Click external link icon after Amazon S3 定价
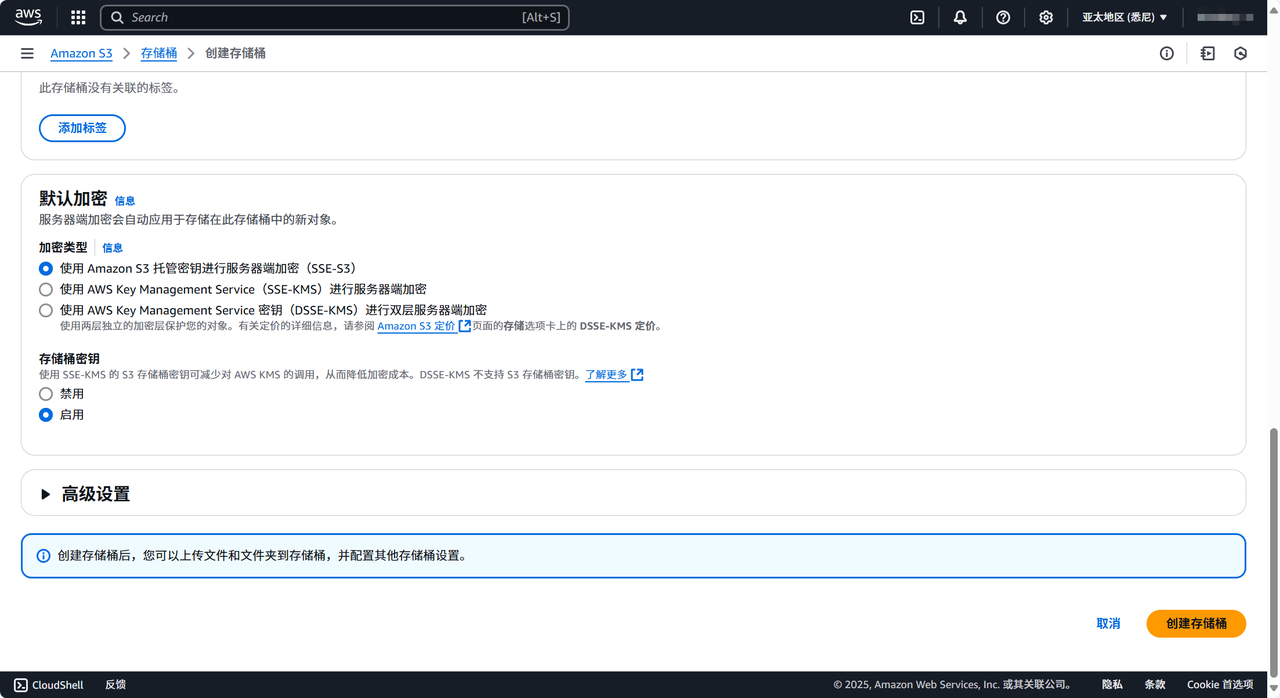Image resolution: width=1280 pixels, height=698 pixels. pyautogui.click(x=464, y=325)
